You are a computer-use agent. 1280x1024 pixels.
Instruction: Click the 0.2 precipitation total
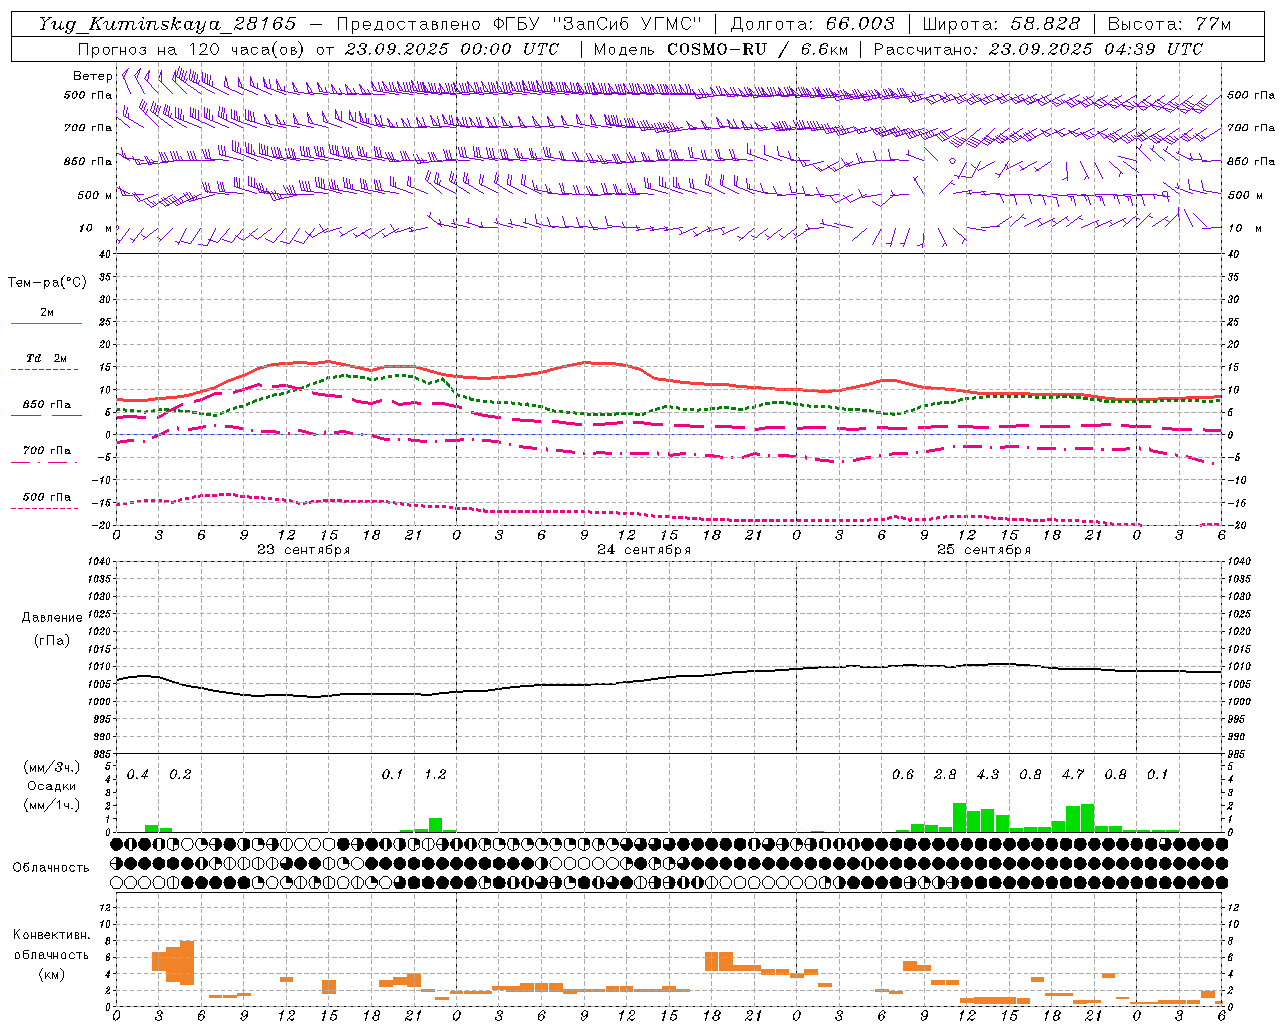(x=180, y=774)
